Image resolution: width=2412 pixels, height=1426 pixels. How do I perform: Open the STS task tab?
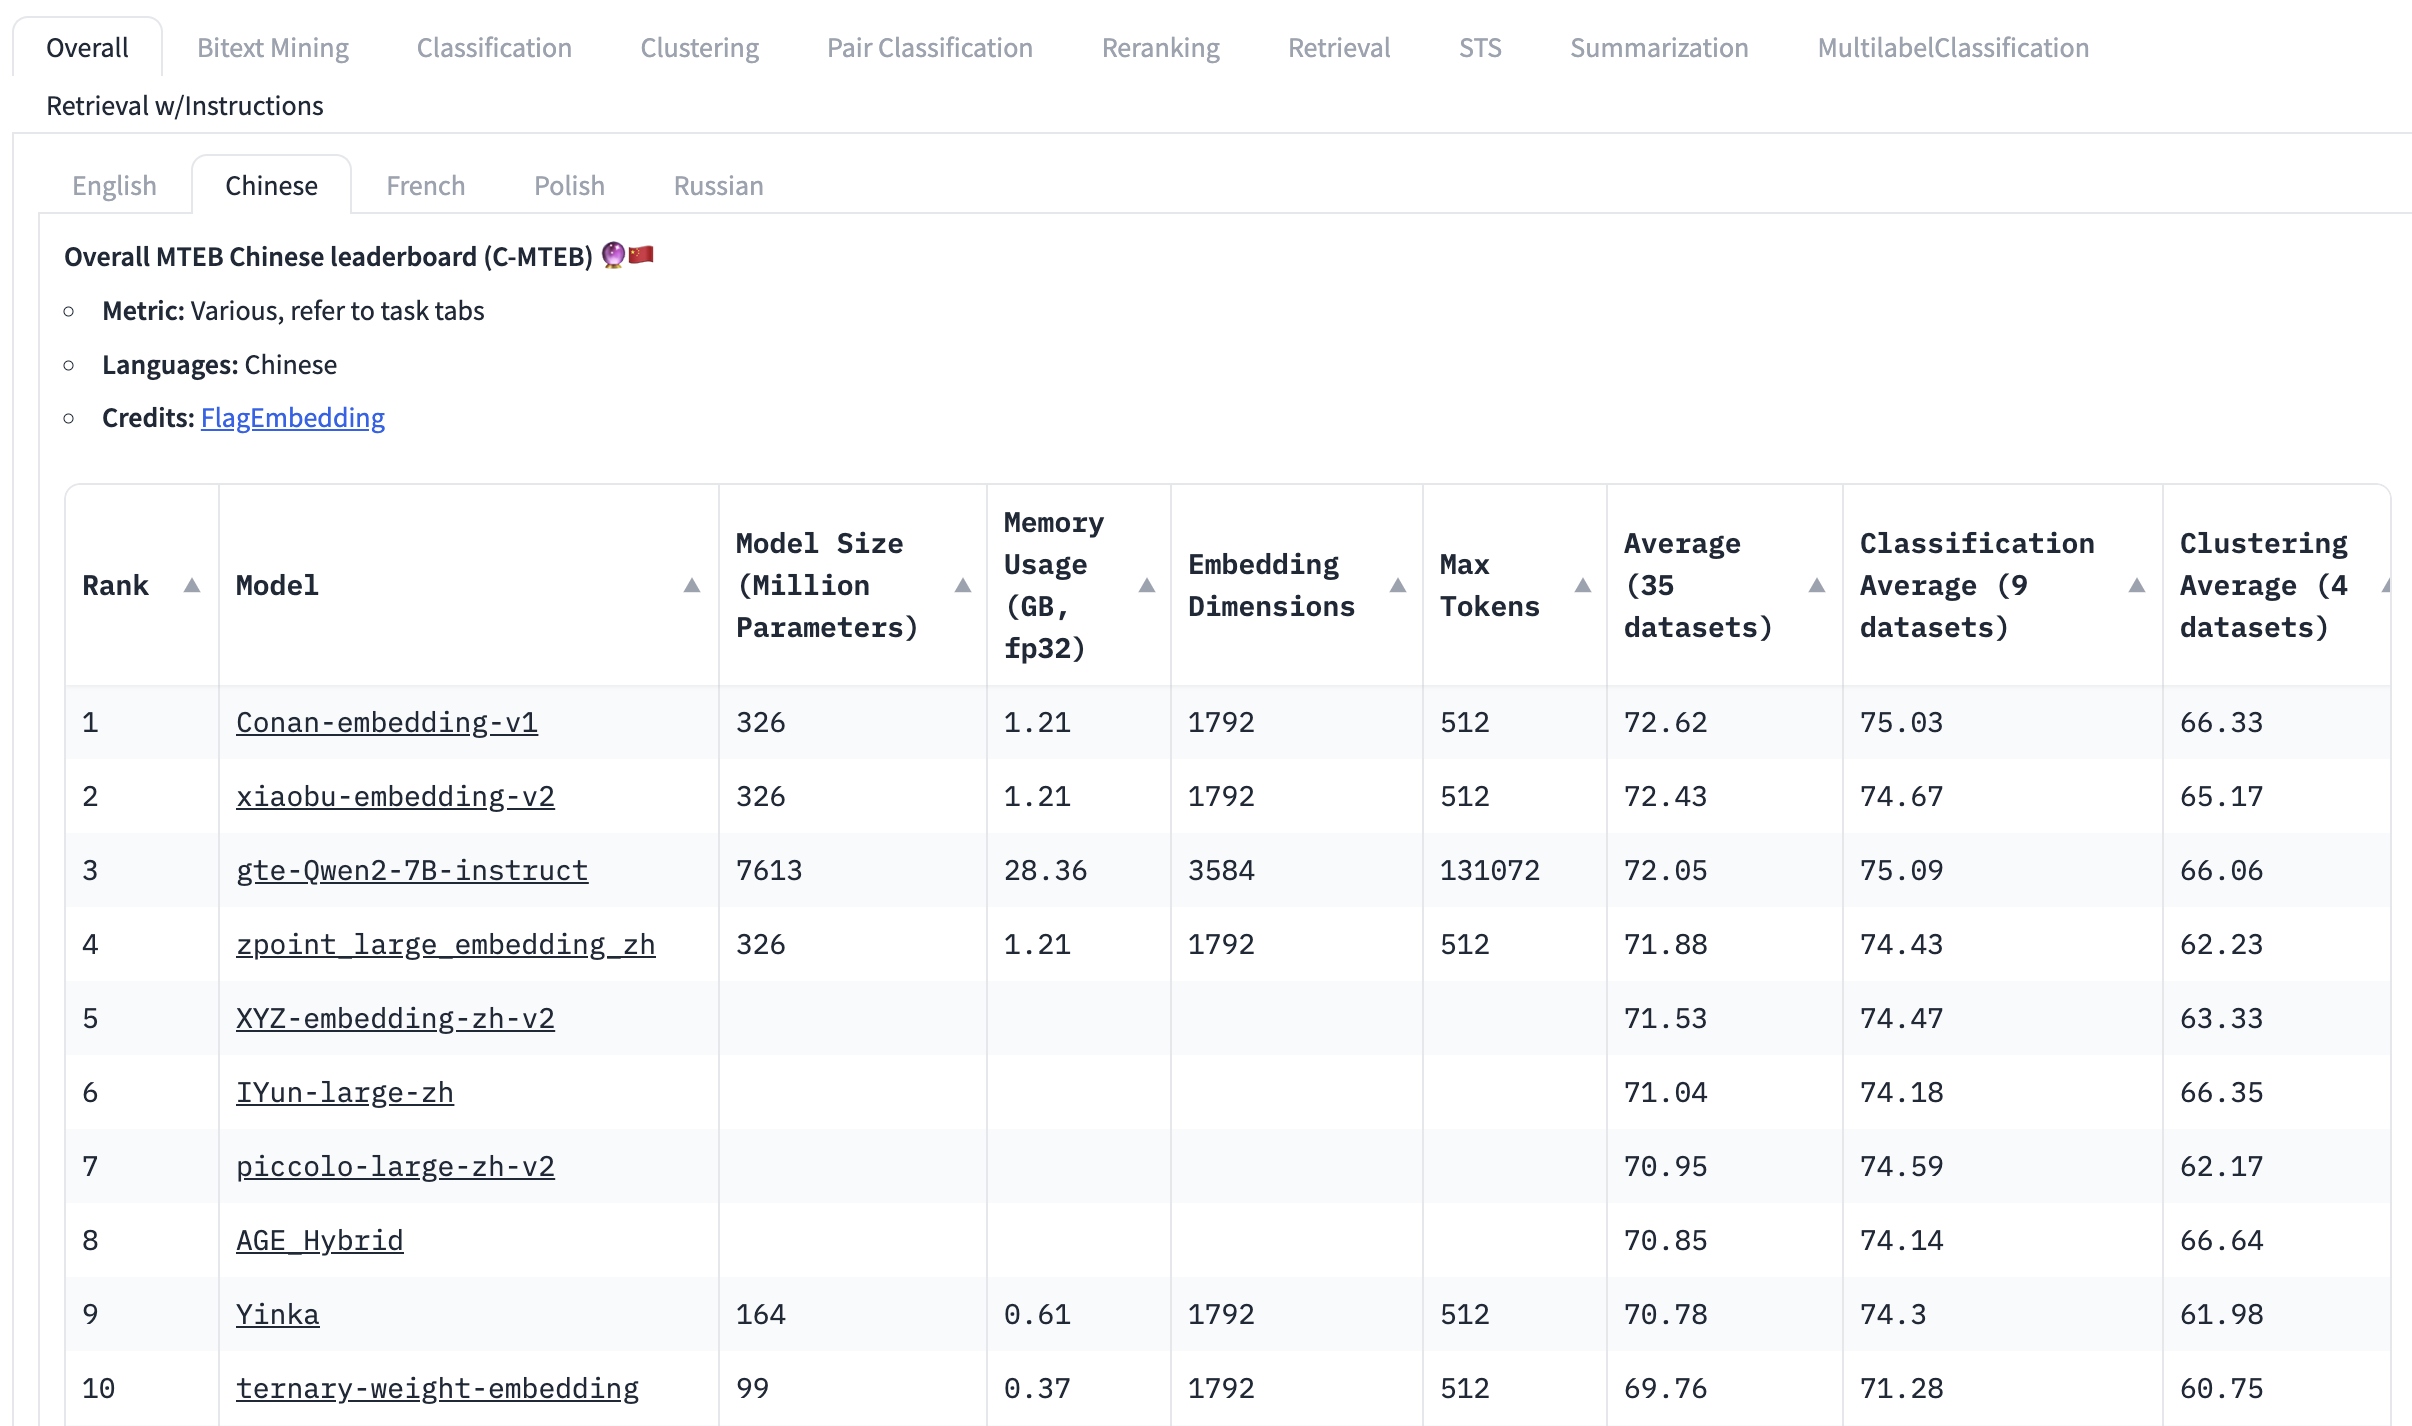1479,48
